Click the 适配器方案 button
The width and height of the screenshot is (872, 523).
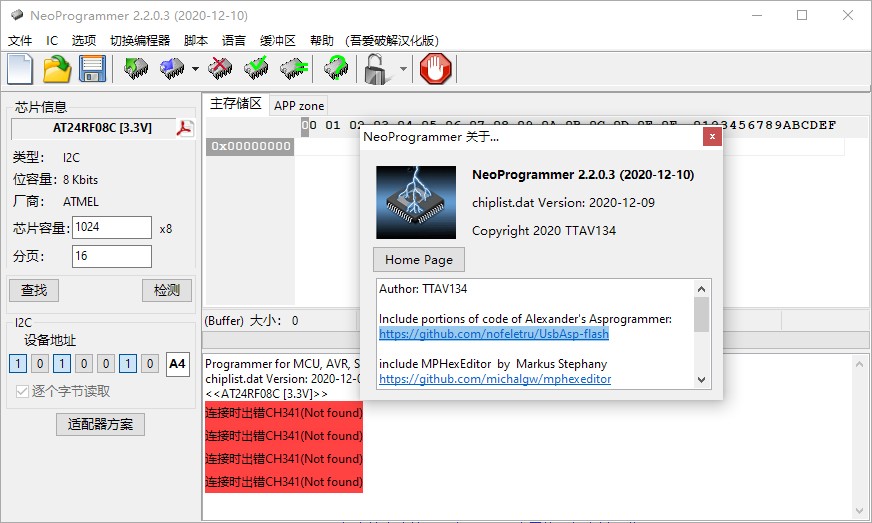(x=100, y=425)
